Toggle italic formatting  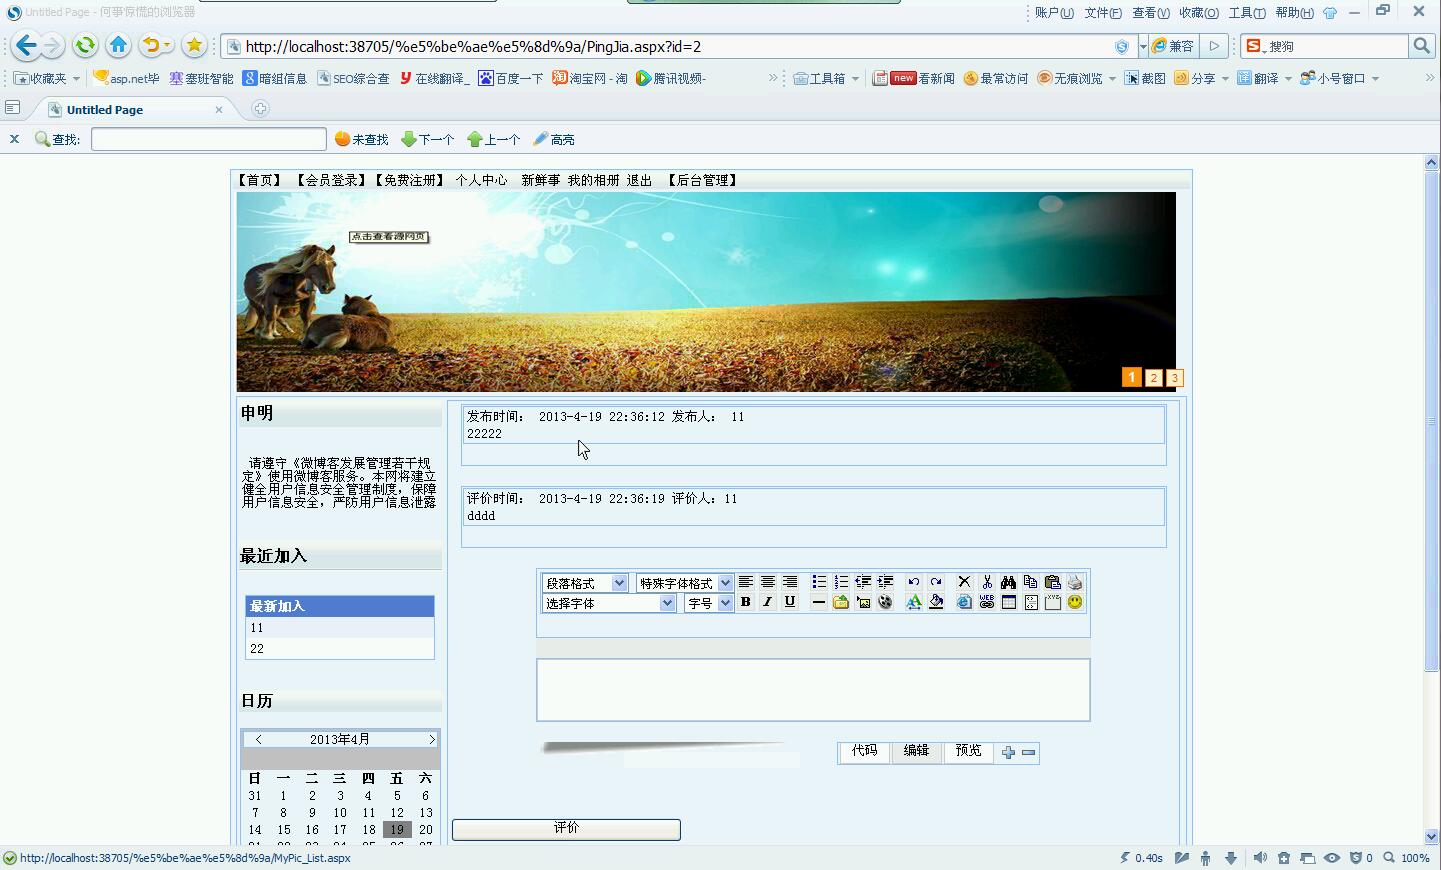[x=767, y=602]
